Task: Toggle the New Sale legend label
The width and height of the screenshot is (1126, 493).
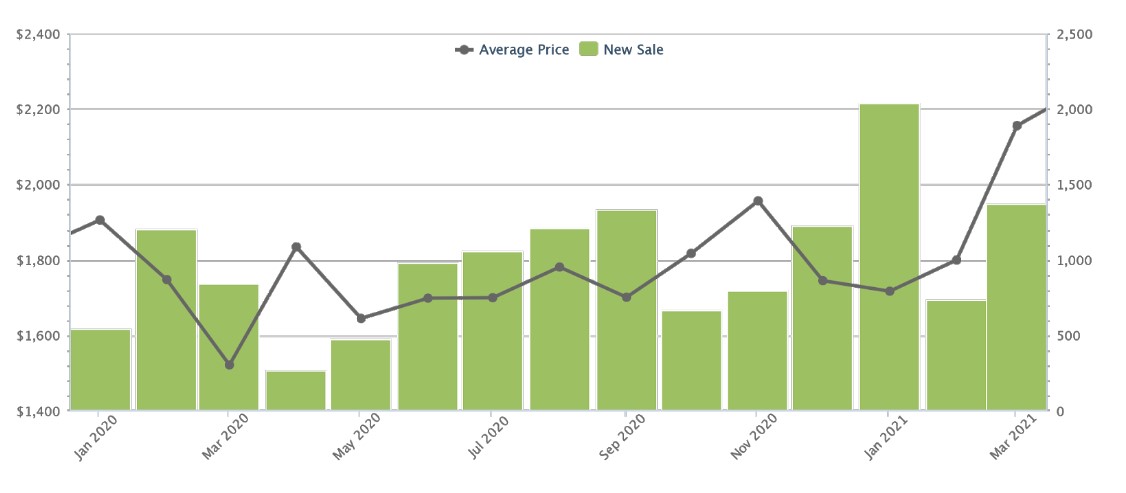Action: (633, 49)
